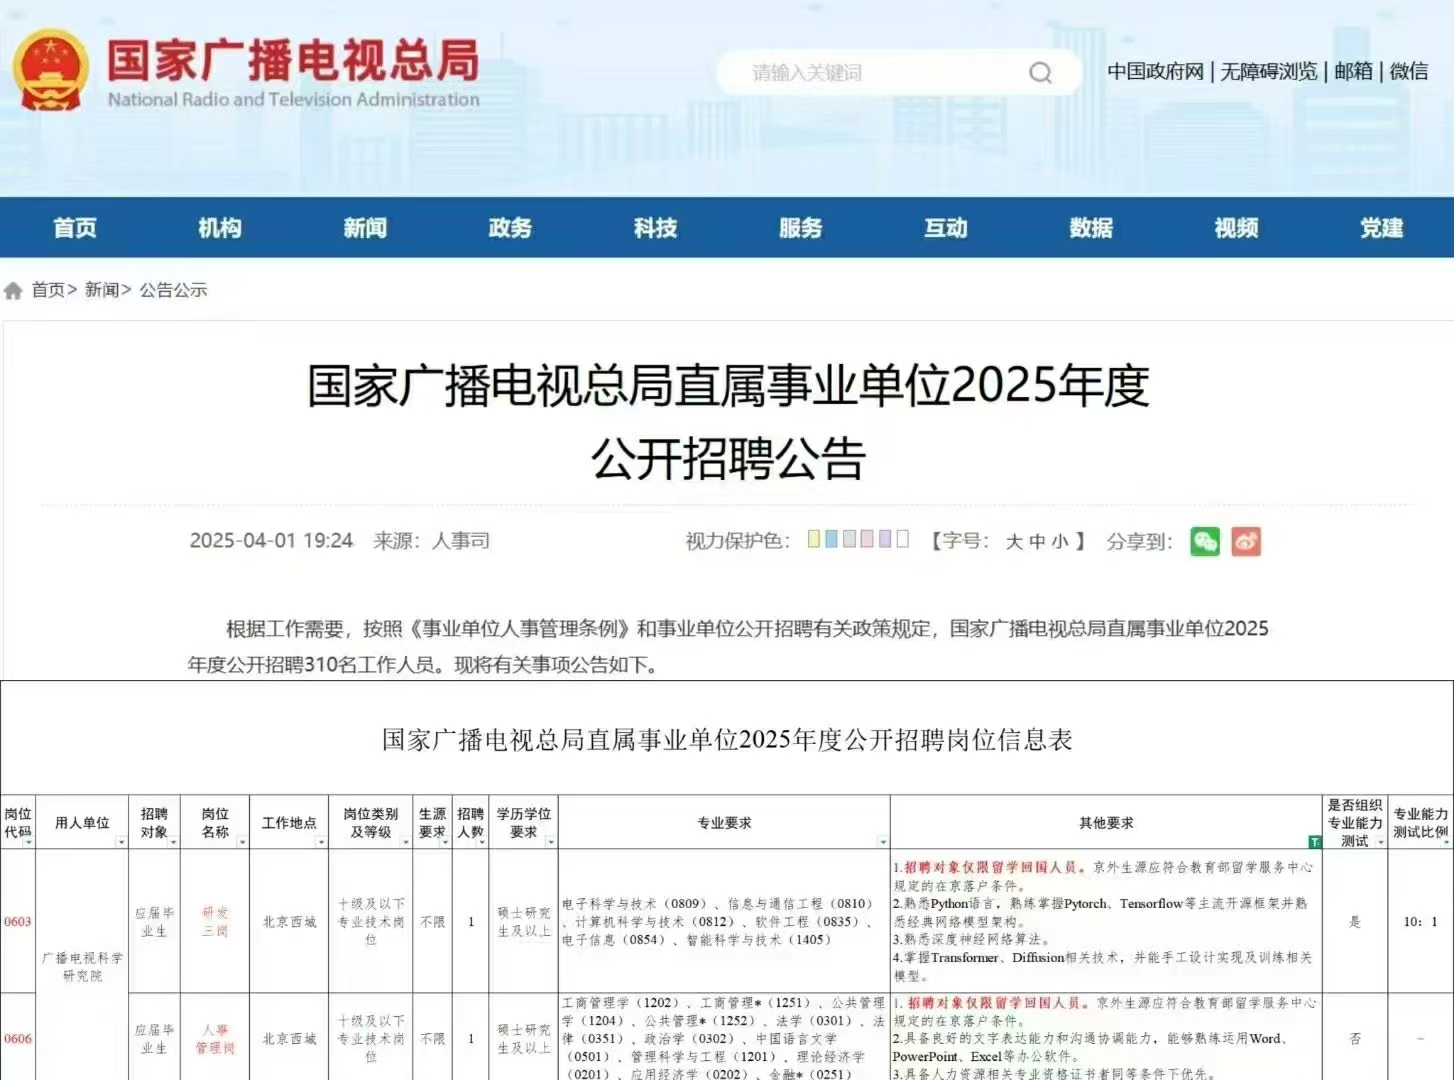This screenshot has width=1454, height=1080.
Task: Click the publish time 2025-04-01 19:24
Action: pyautogui.click(x=271, y=541)
